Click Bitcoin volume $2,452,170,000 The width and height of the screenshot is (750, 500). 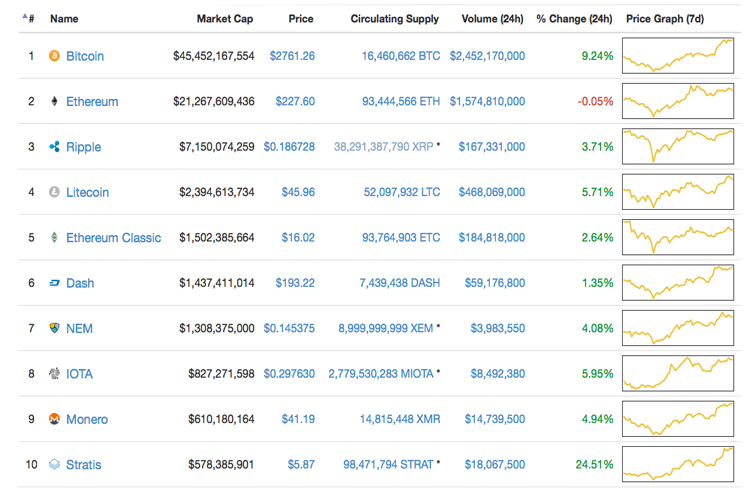[487, 56]
